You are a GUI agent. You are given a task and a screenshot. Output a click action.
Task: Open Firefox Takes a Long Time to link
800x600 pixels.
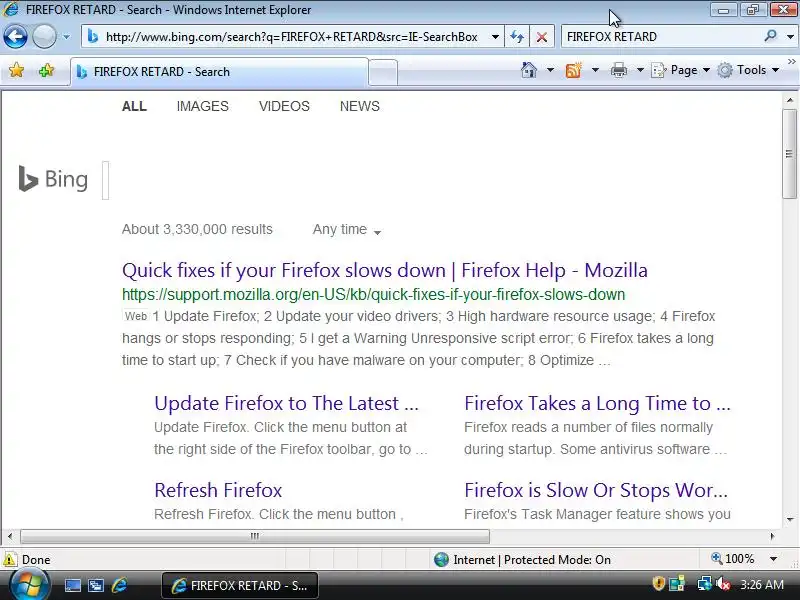tap(597, 403)
